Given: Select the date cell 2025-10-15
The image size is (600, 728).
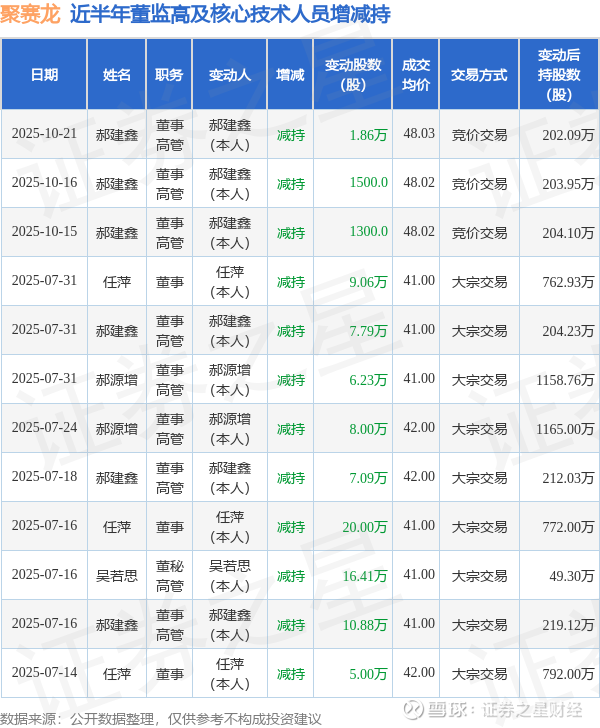Looking at the screenshot, I should [44, 232].
